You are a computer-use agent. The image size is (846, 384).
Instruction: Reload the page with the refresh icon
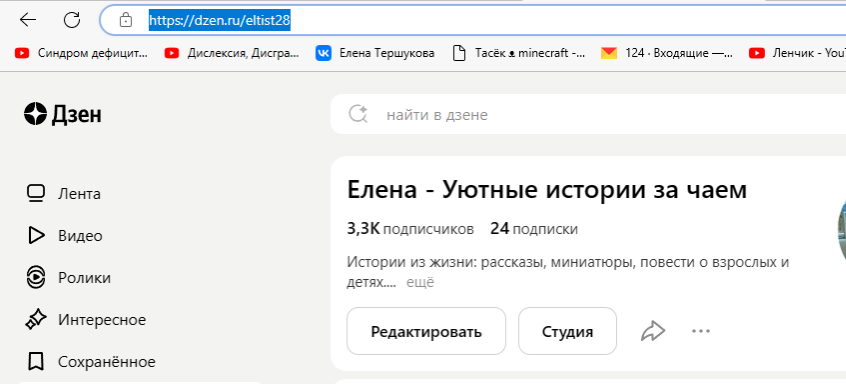pos(72,20)
